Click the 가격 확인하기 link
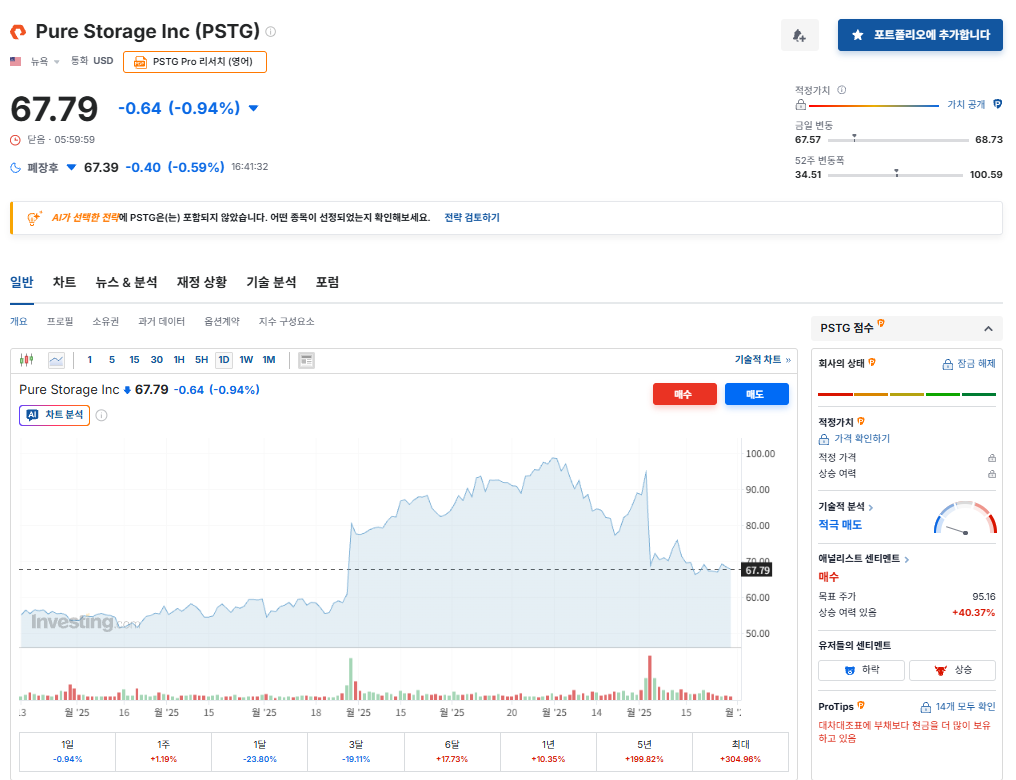The image size is (1016, 780). coord(855,439)
